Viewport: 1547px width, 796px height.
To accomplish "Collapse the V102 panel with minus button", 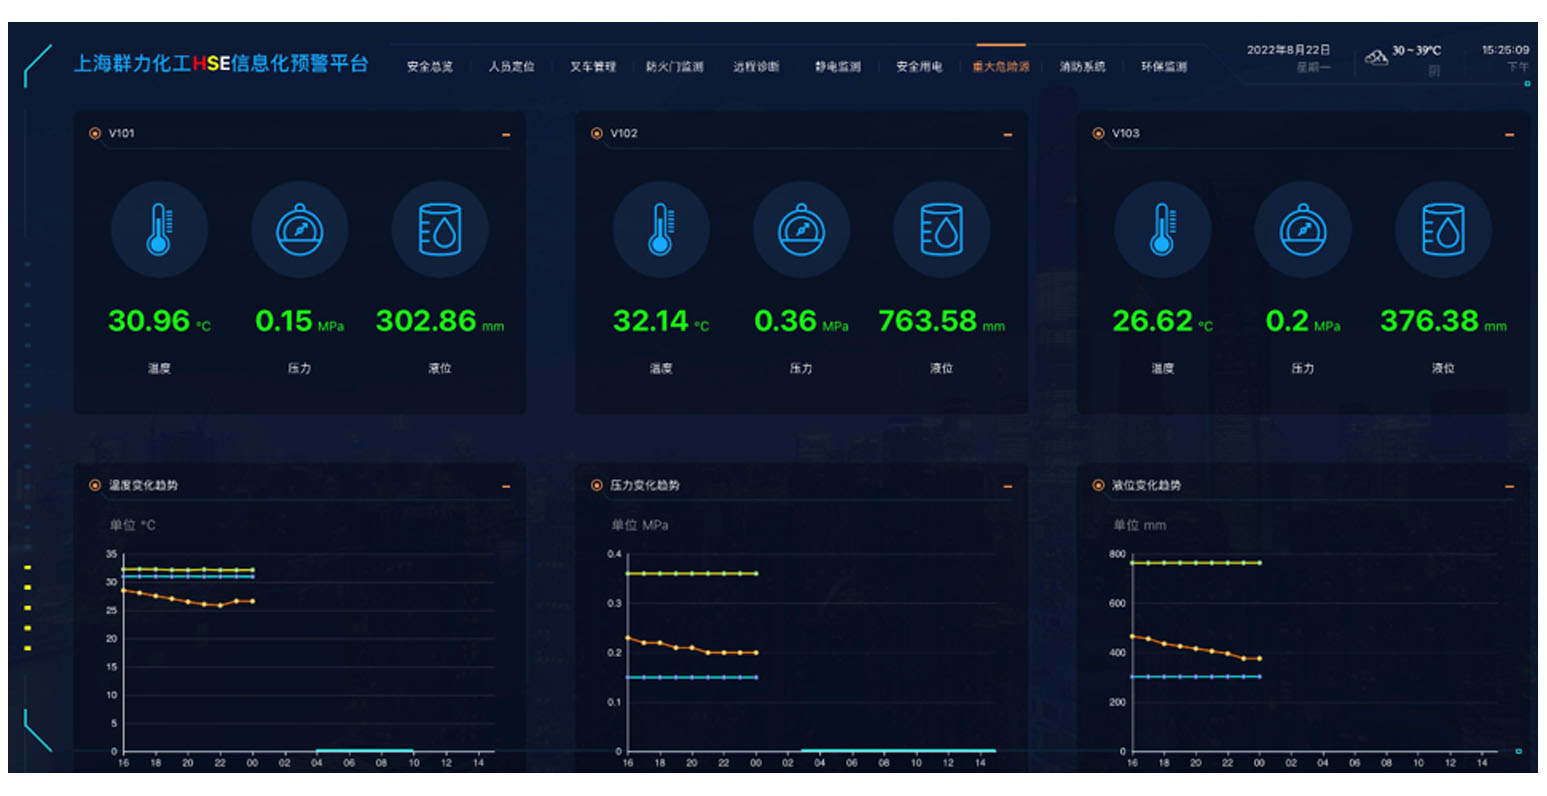I will (1008, 134).
